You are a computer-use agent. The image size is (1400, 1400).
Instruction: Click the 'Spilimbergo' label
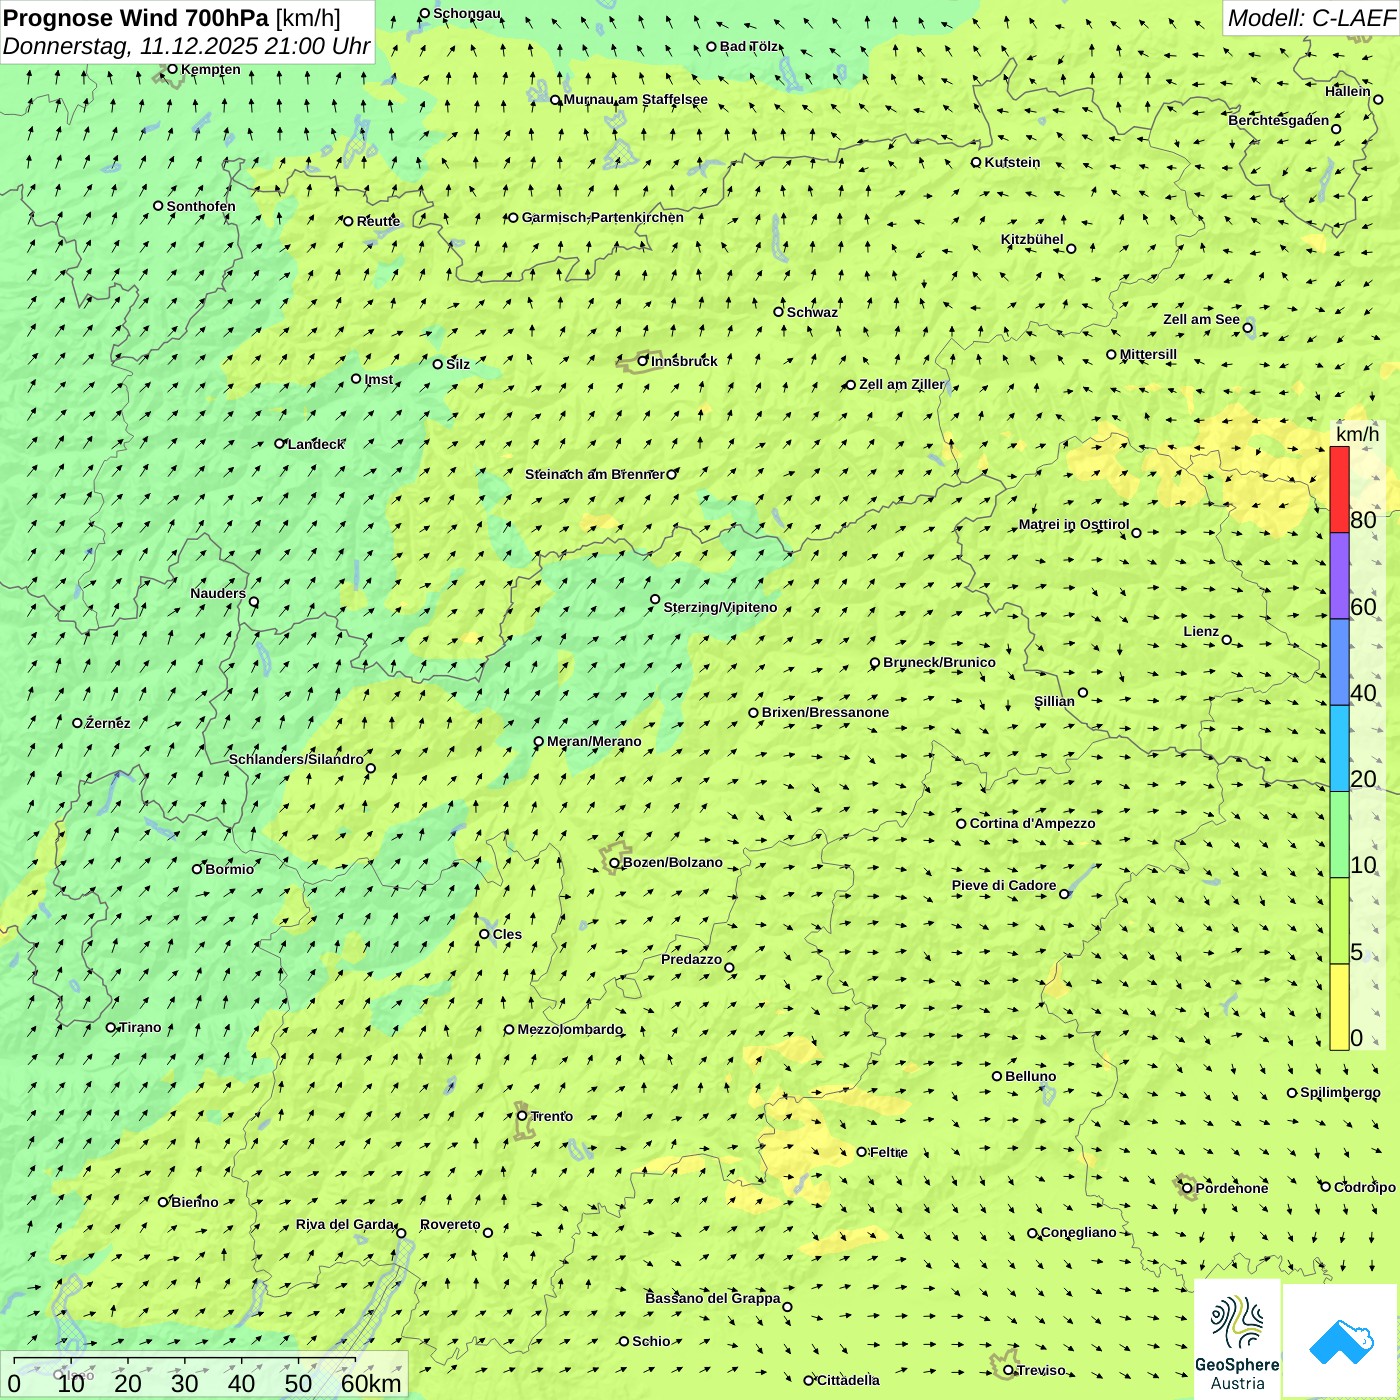[1340, 1092]
